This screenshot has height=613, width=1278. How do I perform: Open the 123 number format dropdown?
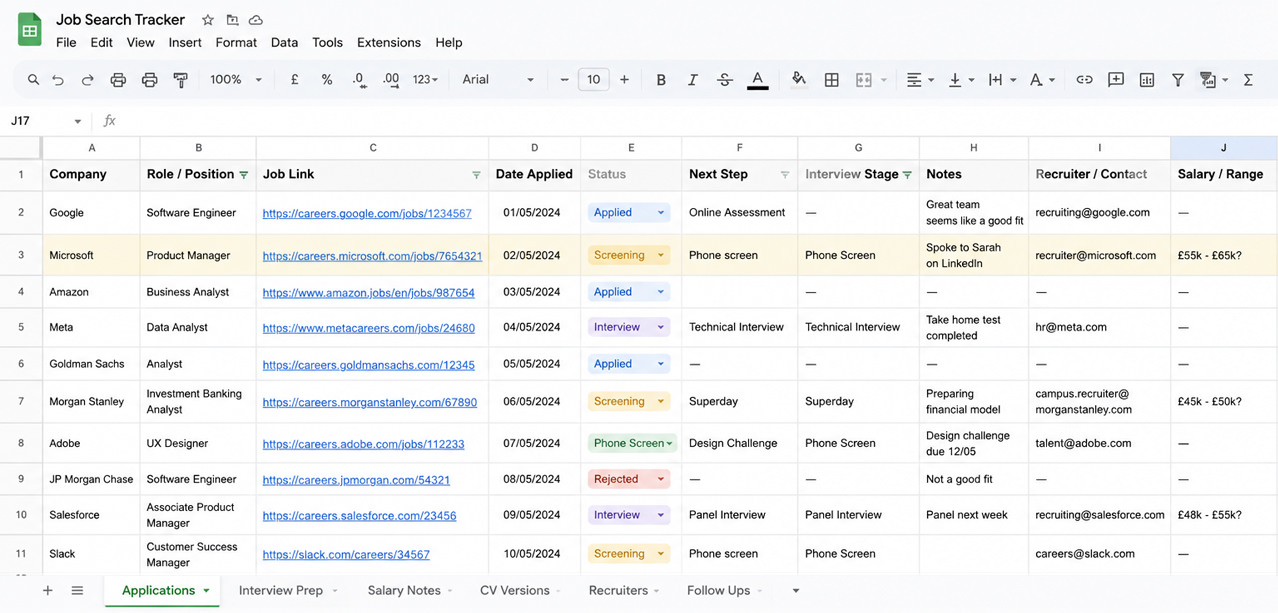pyautogui.click(x=425, y=80)
